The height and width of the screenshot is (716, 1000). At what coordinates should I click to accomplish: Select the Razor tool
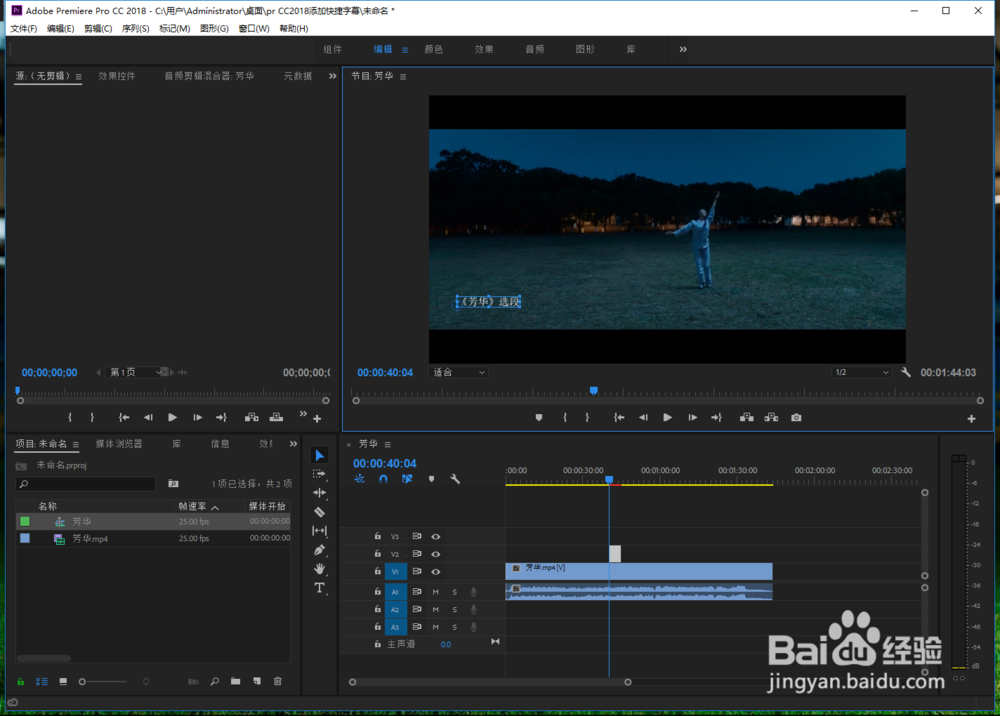tap(320, 512)
